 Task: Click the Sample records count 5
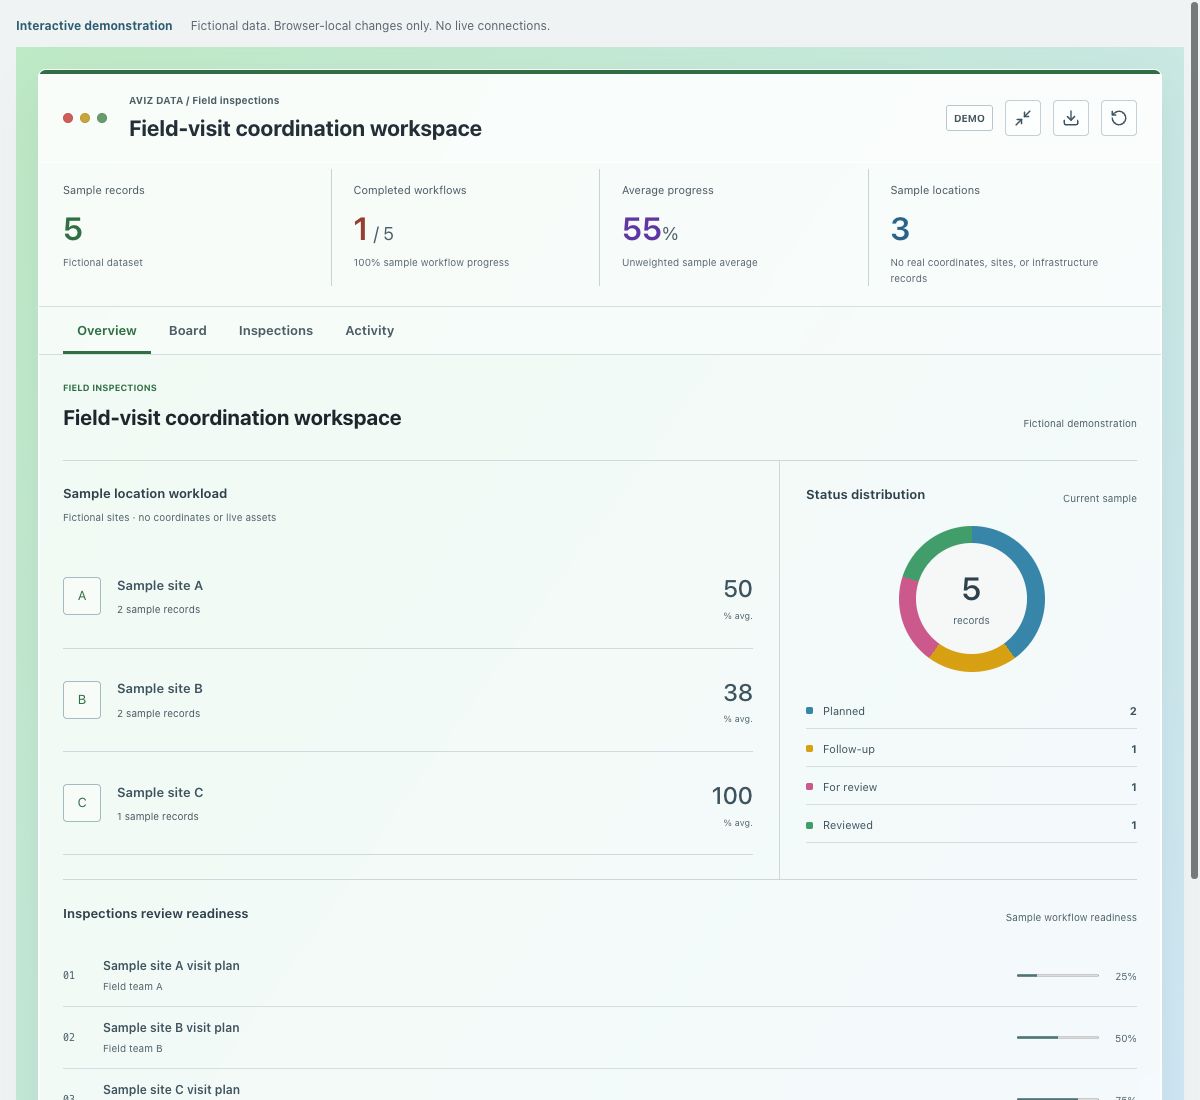[73, 229]
